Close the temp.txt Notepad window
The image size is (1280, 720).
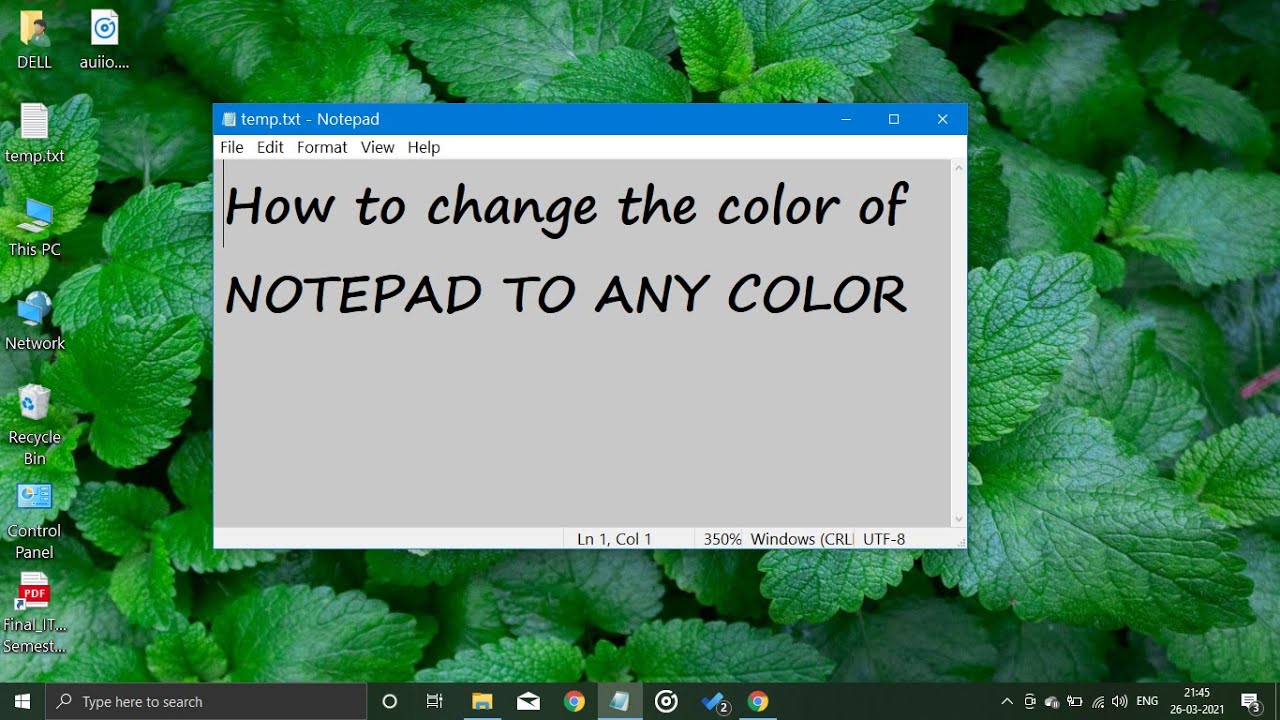(x=942, y=119)
